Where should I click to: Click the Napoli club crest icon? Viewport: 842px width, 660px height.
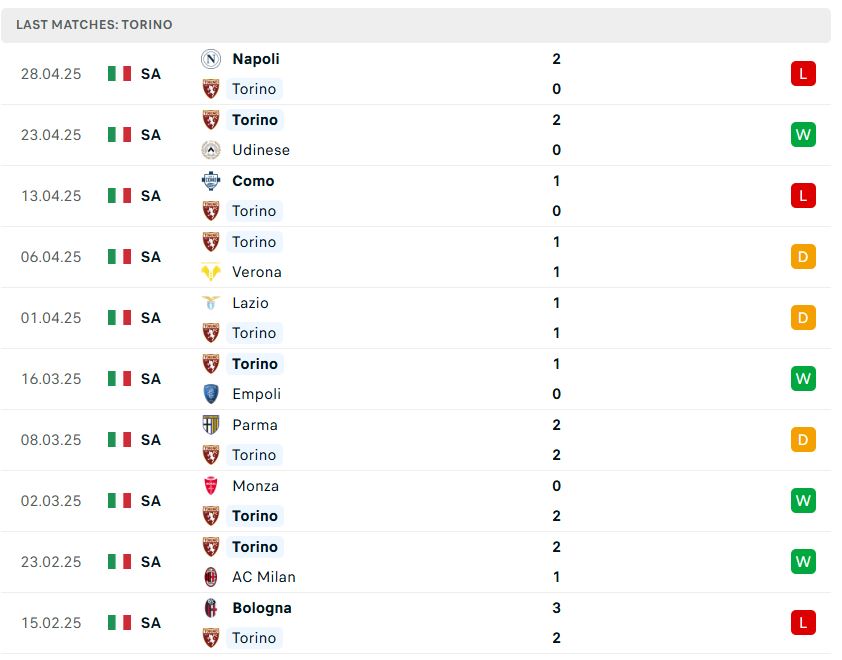210,59
